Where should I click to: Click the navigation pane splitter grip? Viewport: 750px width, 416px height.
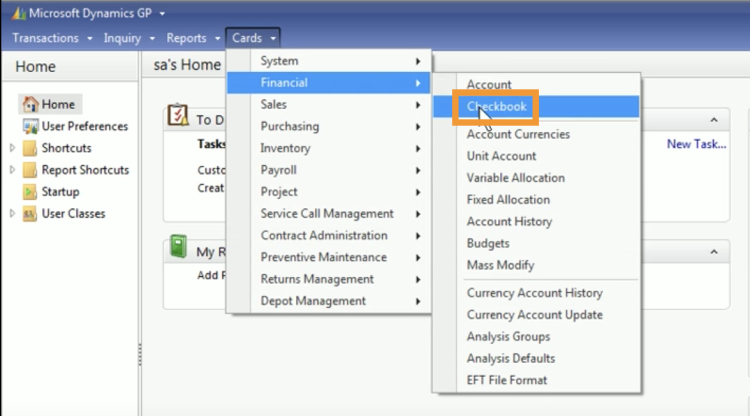pos(140,354)
